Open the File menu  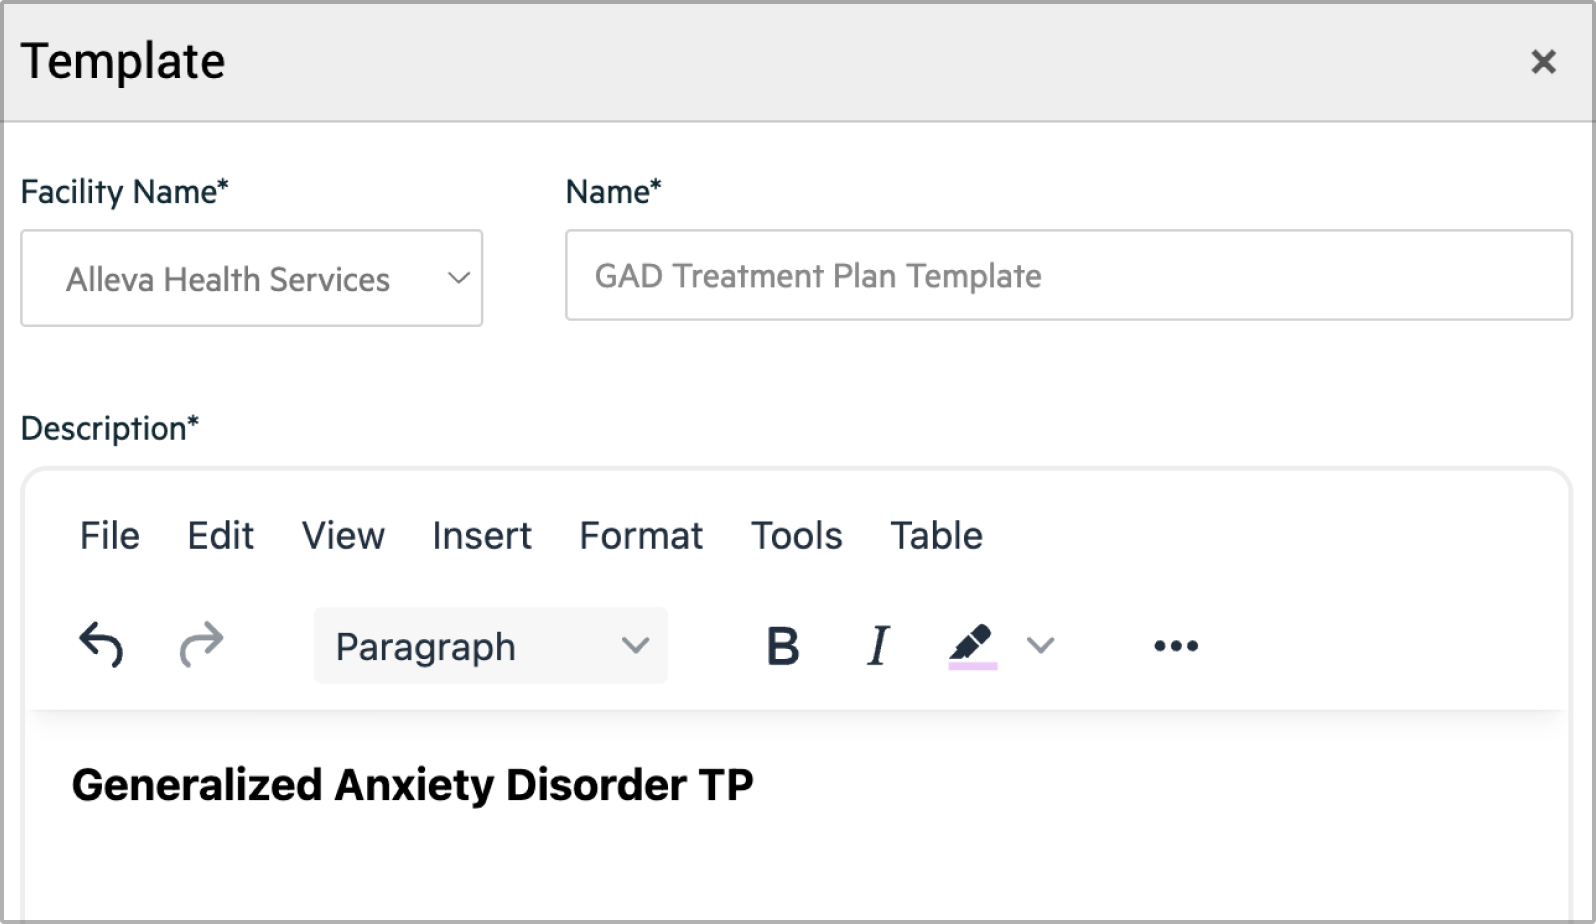(109, 536)
